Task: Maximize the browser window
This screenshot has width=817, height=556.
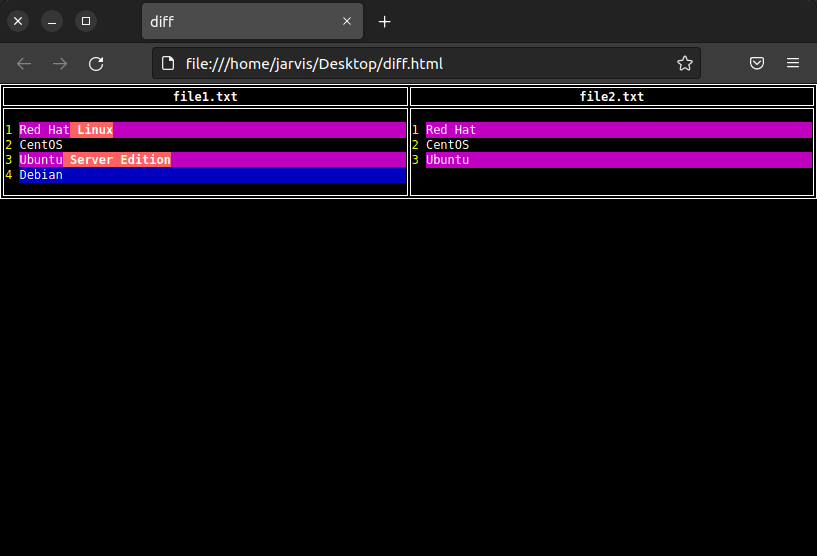Action: [x=86, y=21]
